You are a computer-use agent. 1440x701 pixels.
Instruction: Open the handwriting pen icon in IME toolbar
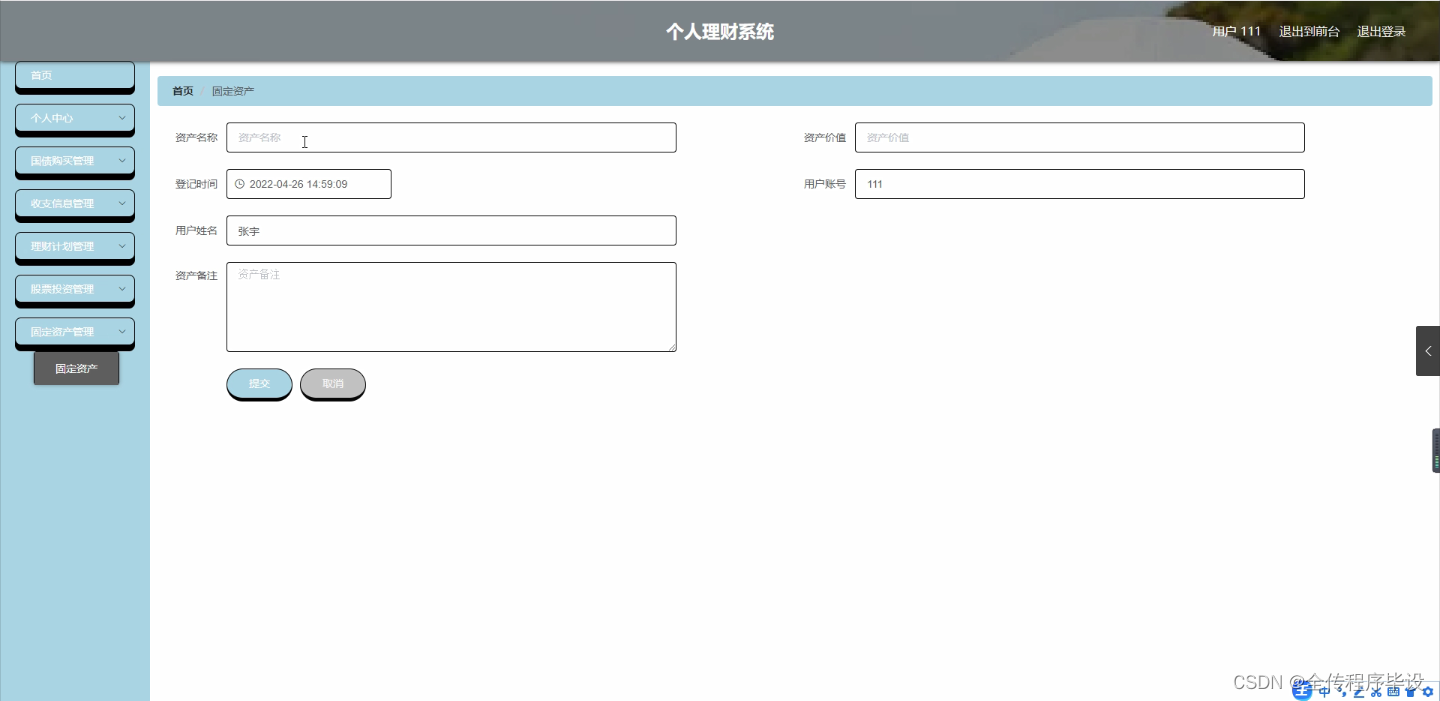click(1357, 691)
